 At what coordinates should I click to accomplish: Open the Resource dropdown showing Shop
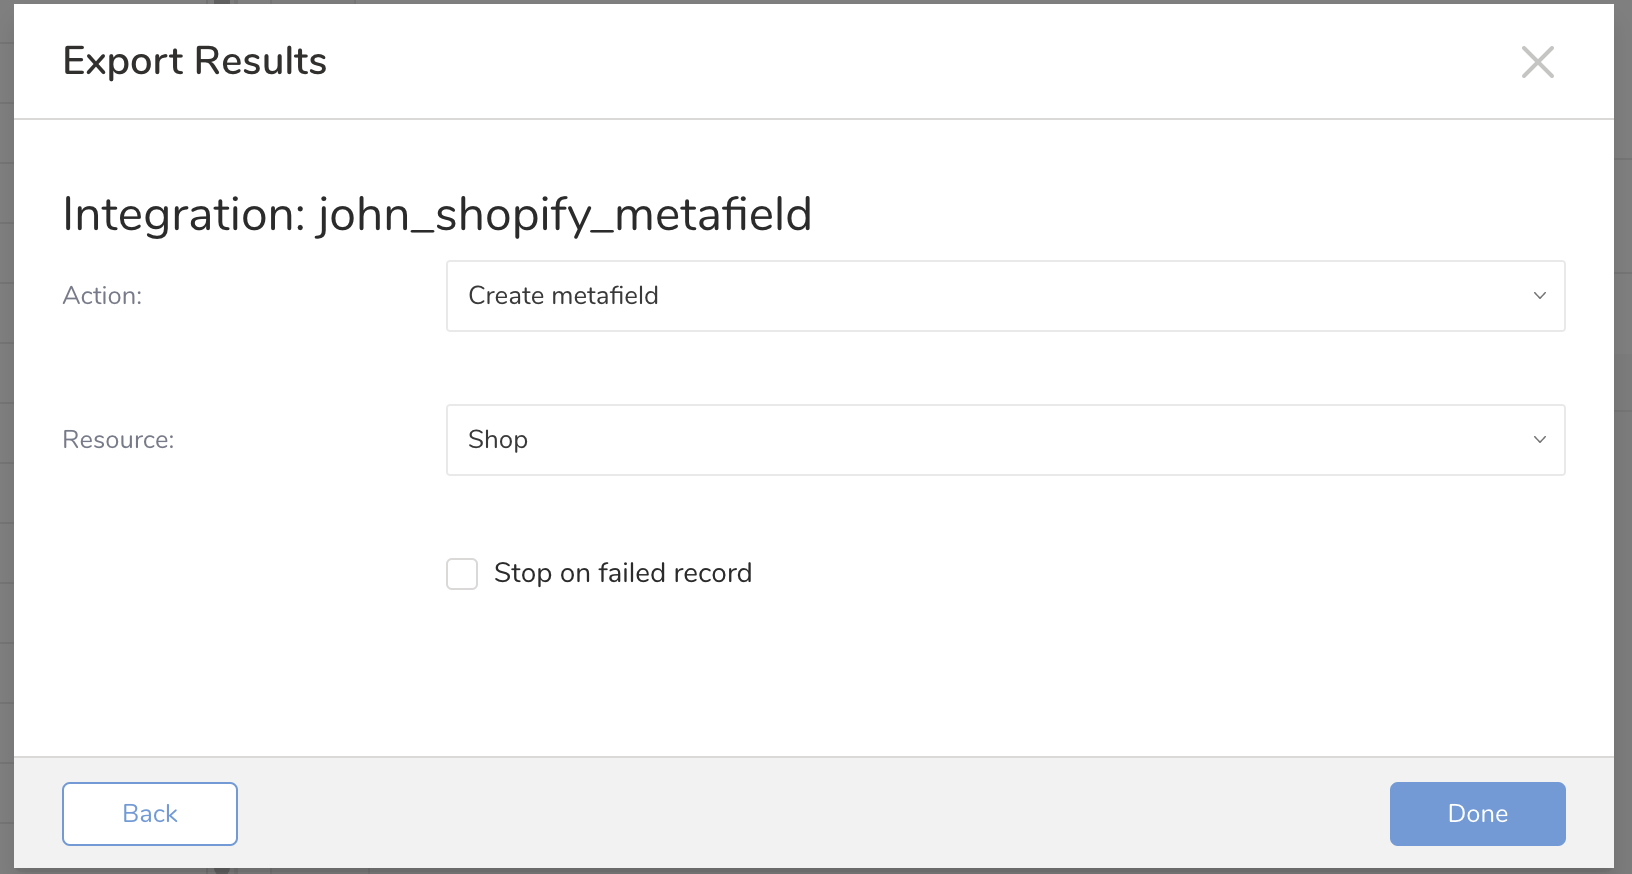pyautogui.click(x=1004, y=440)
